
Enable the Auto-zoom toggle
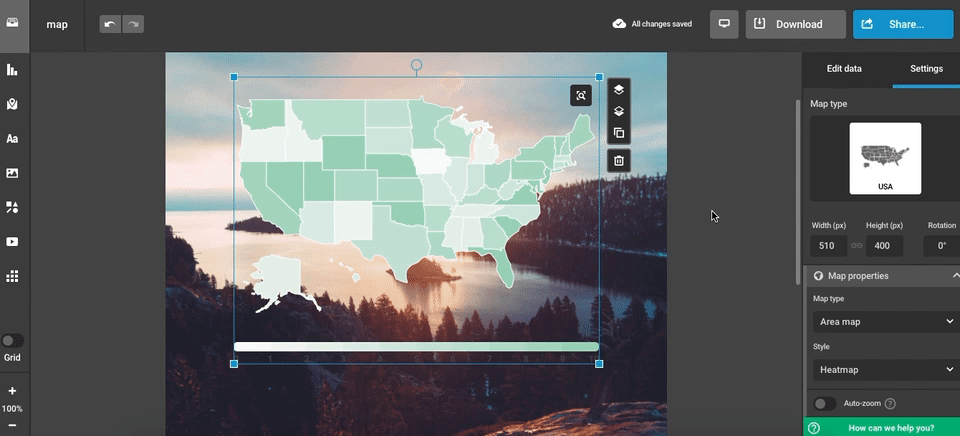[x=824, y=403]
